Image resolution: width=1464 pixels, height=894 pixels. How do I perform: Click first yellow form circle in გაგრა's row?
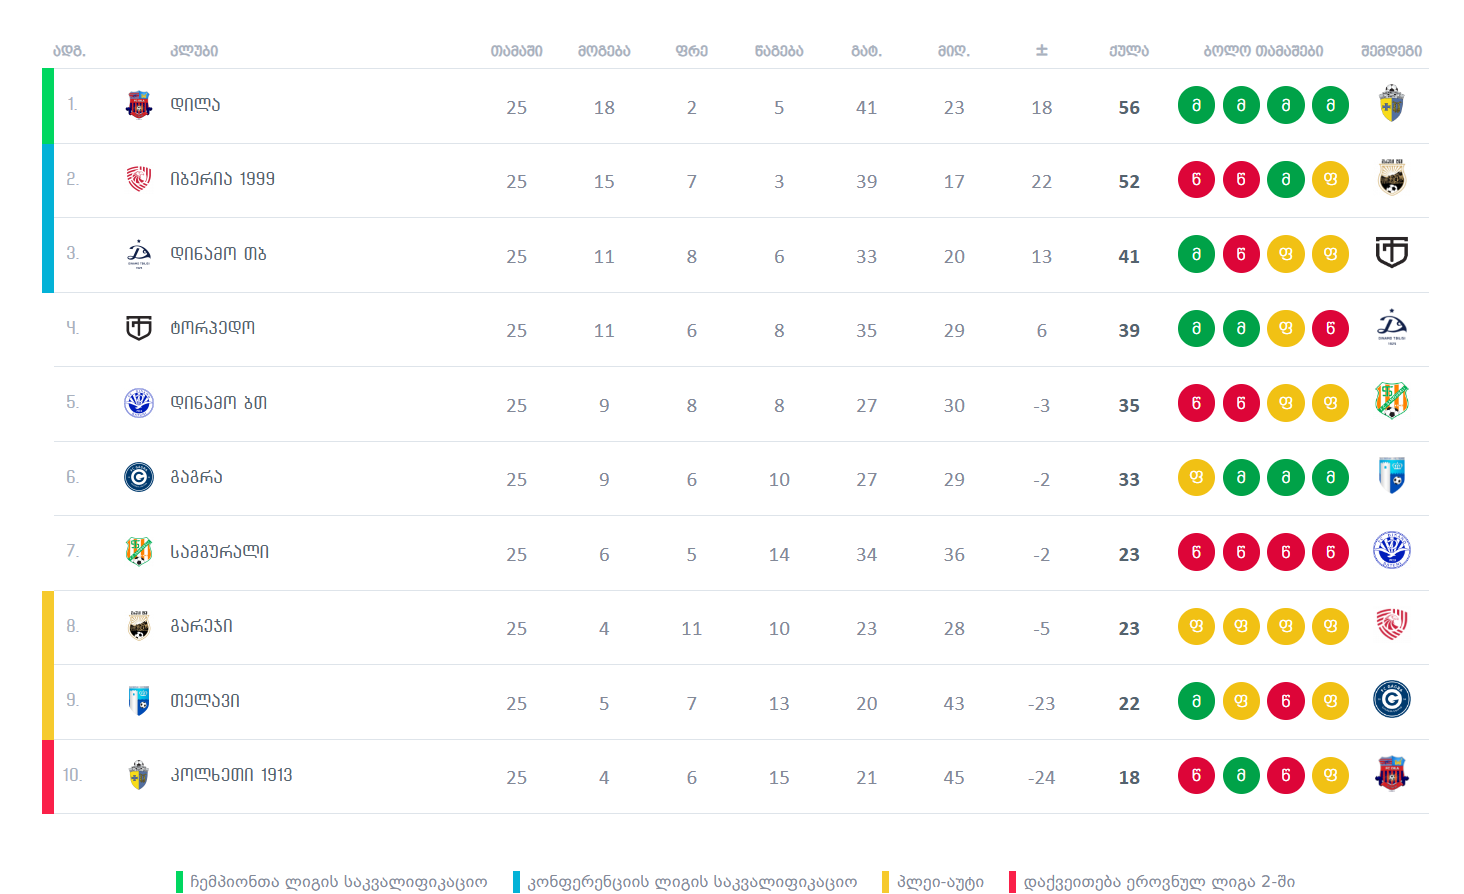(1196, 478)
